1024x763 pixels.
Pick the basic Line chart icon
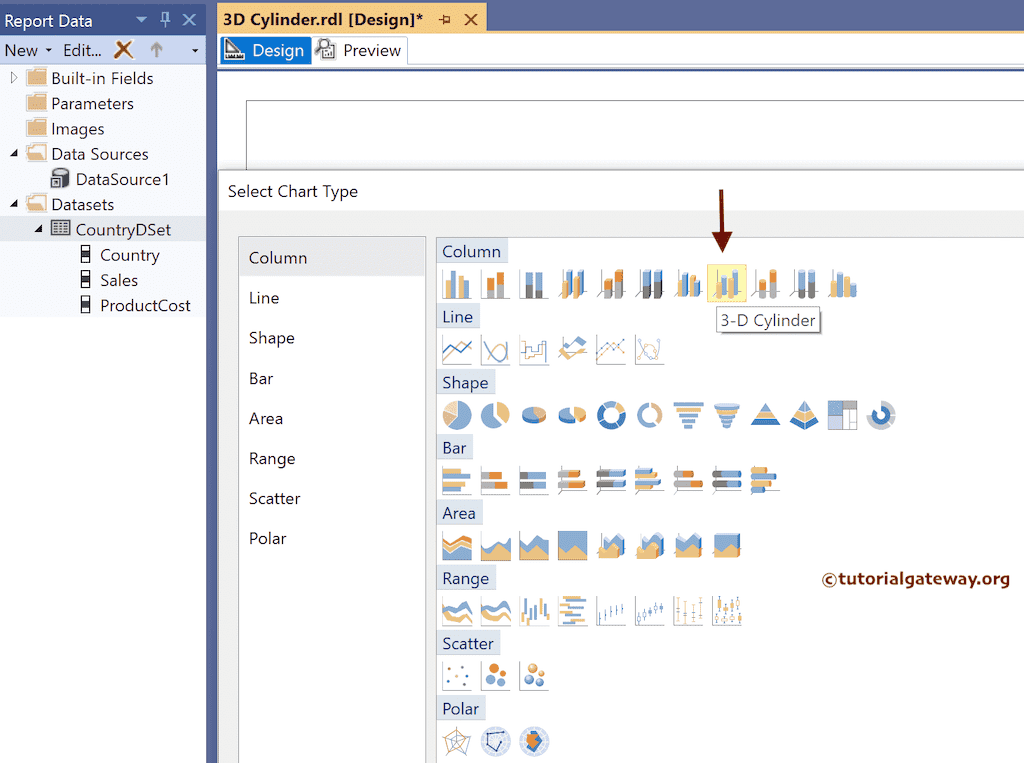pos(456,349)
